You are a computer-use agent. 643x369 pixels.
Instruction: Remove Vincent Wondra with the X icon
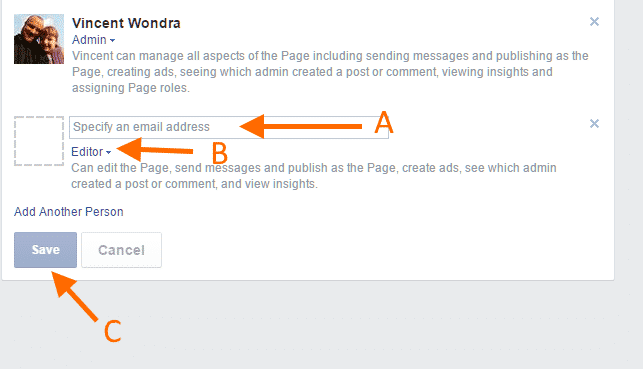[x=594, y=21]
